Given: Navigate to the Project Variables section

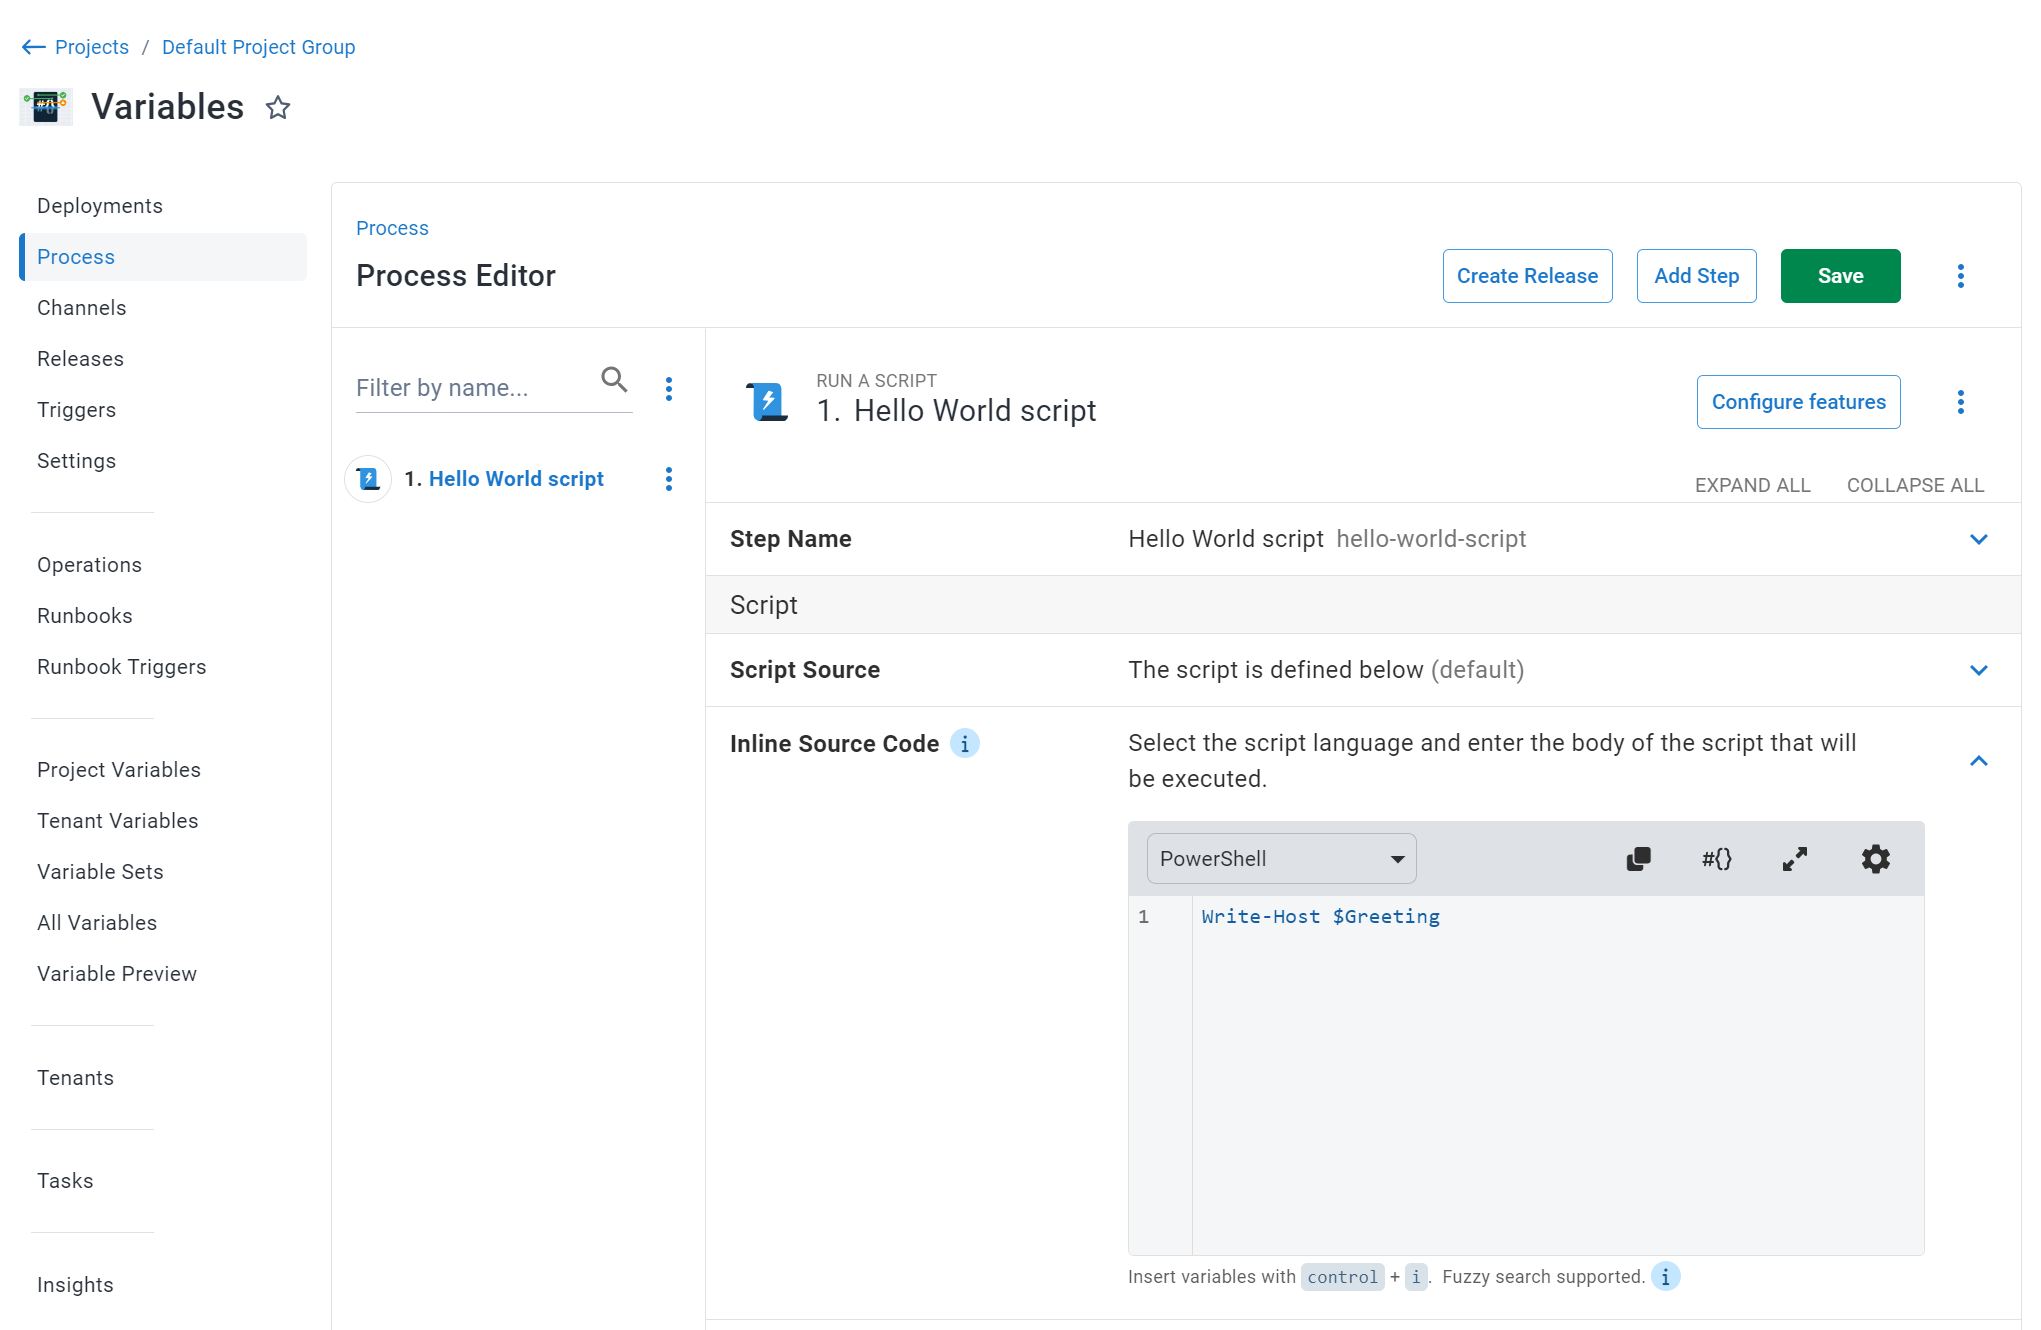Looking at the screenshot, I should pyautogui.click(x=119, y=769).
